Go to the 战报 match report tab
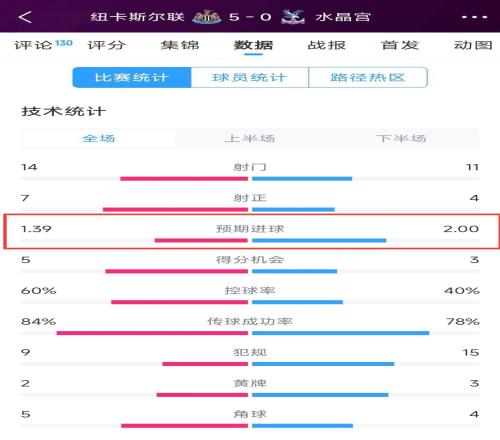 point(327,45)
